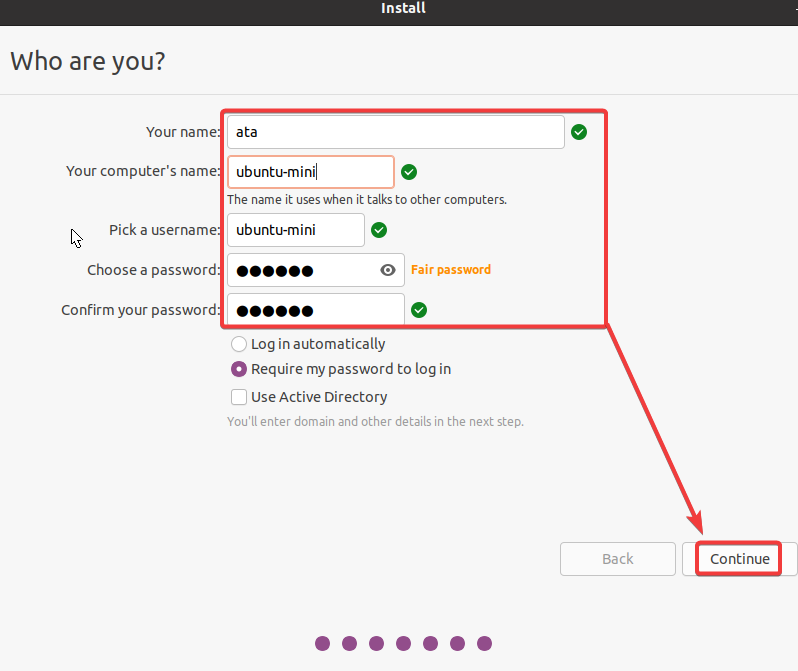Click the 'Pick a username' field

[x=296, y=230]
